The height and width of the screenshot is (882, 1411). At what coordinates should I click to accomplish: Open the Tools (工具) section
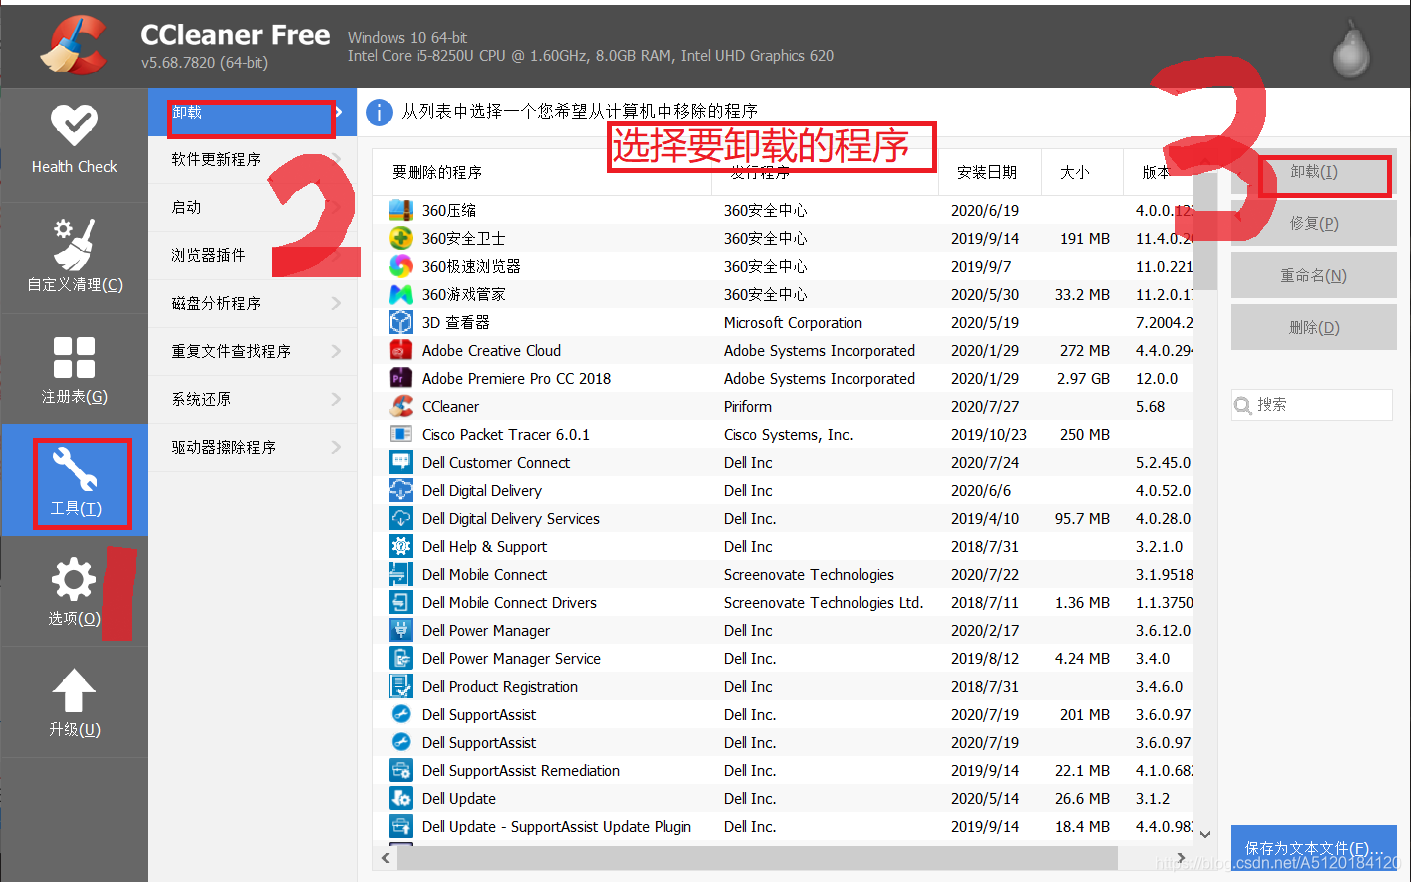click(x=74, y=481)
